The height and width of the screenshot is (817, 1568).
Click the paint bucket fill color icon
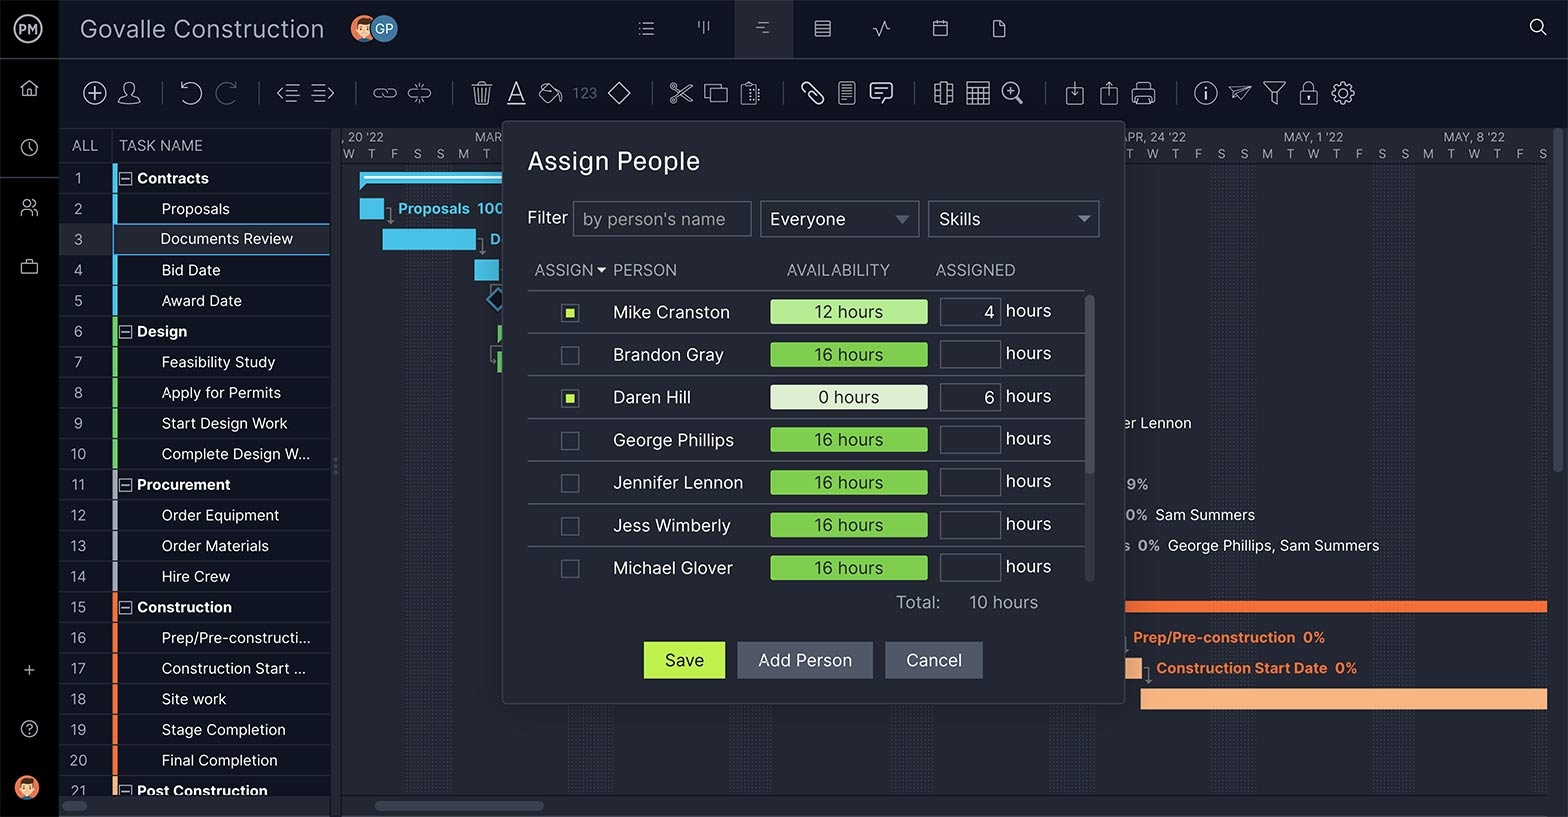[x=550, y=94]
